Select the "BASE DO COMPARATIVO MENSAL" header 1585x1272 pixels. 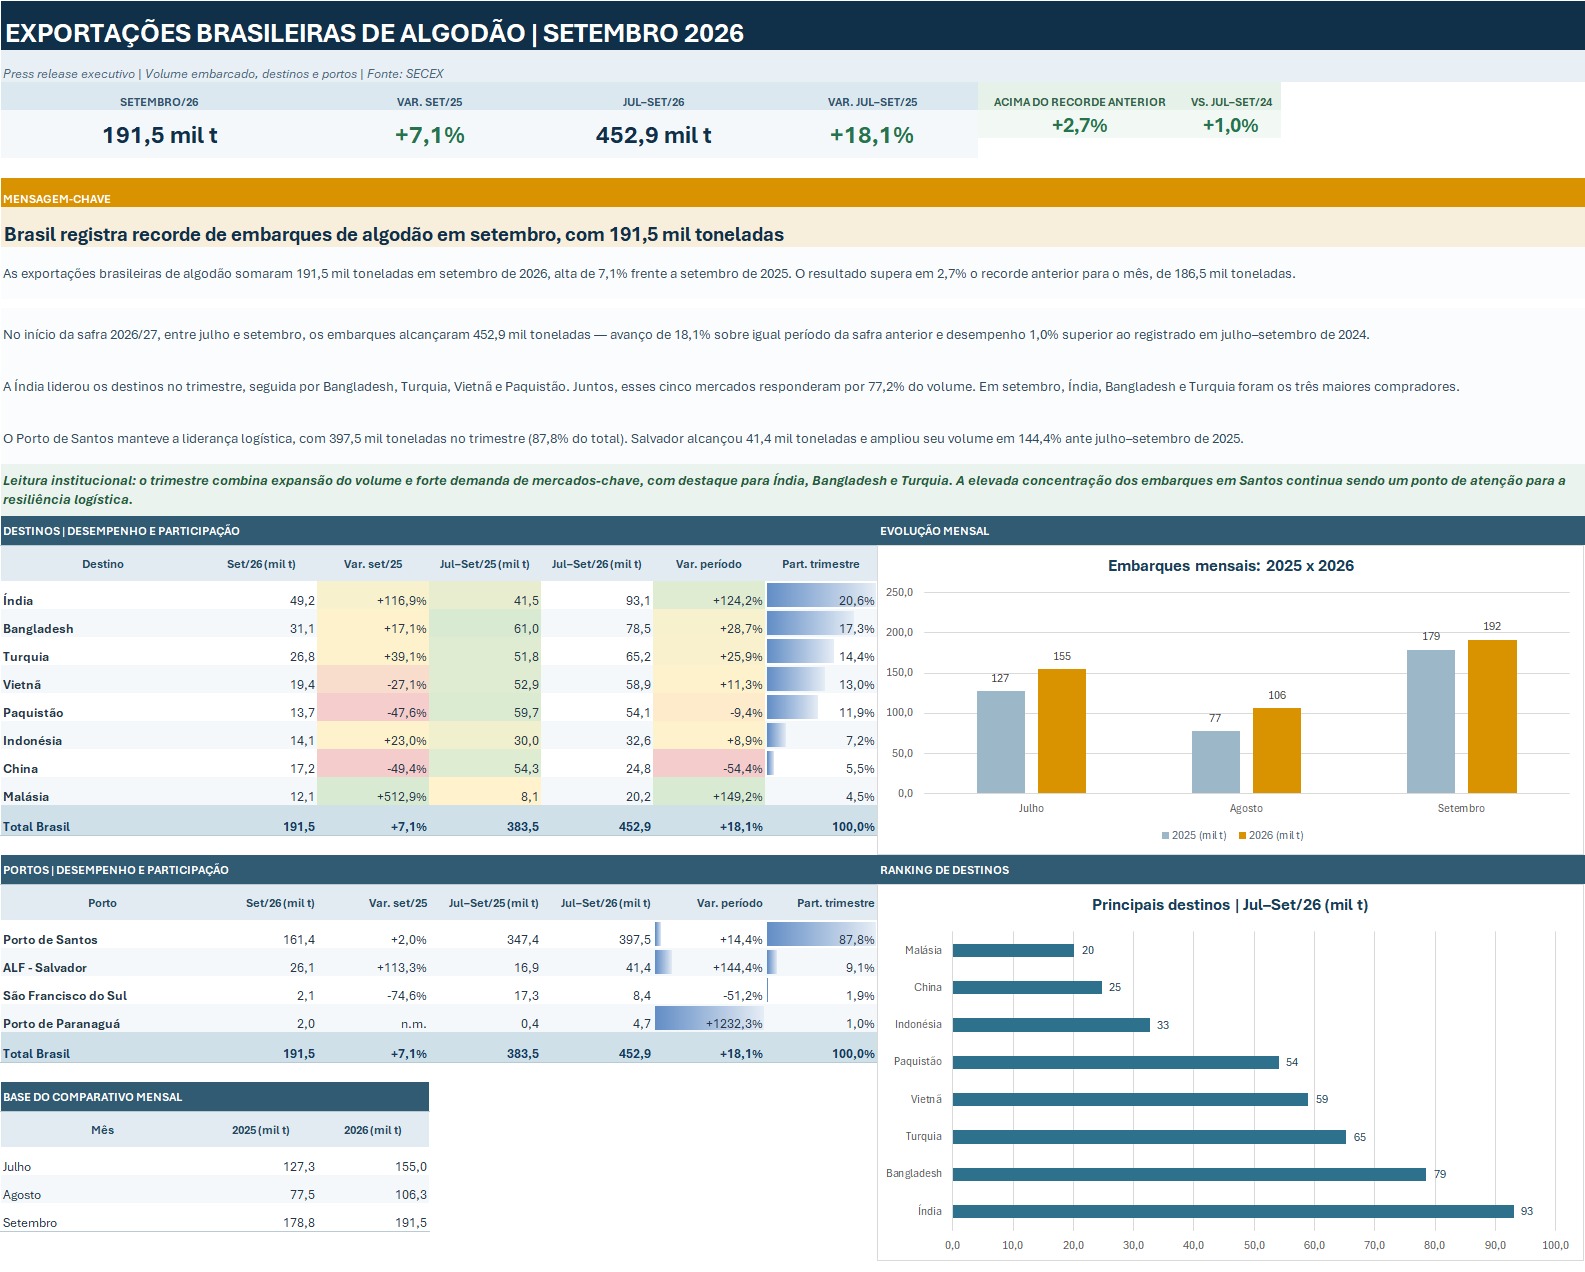point(93,1097)
